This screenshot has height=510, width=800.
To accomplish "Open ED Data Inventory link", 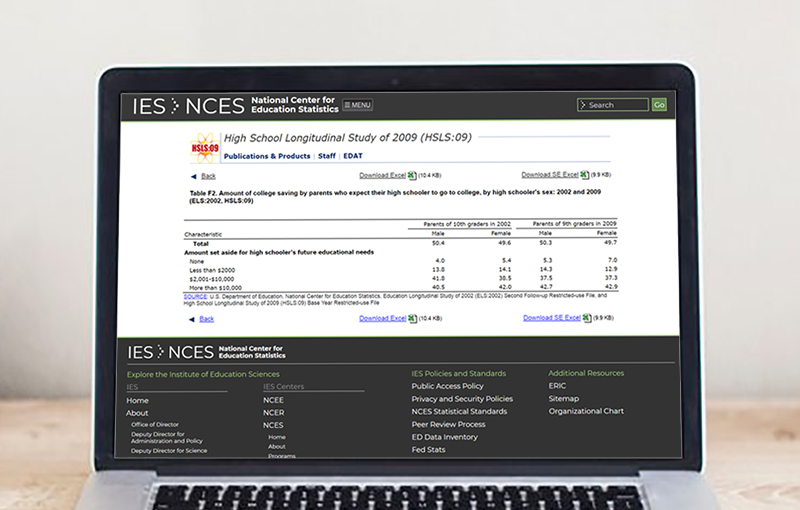I will [x=445, y=437].
